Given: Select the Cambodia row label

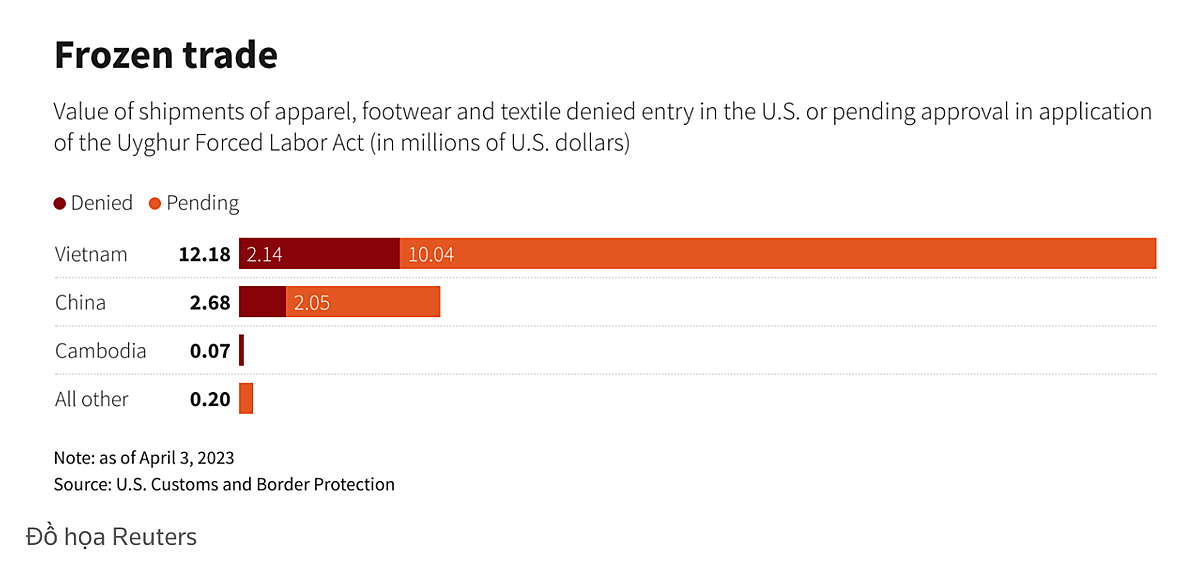Looking at the screenshot, I should pos(100,351).
